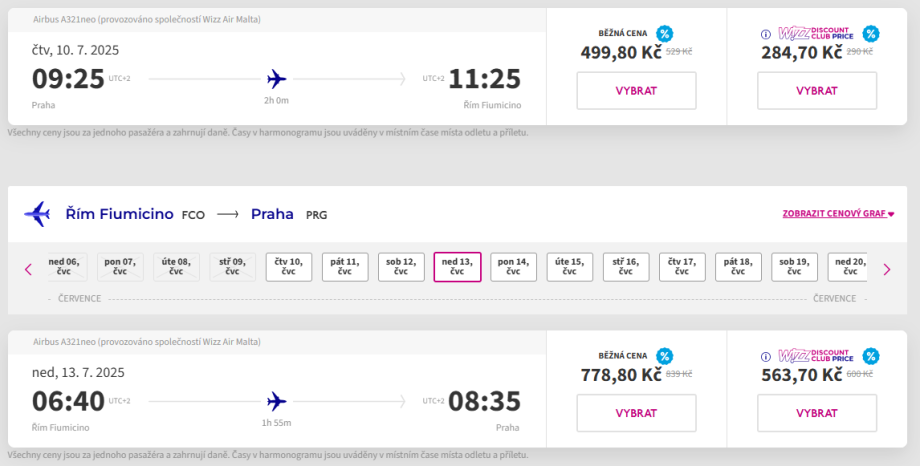This screenshot has height=466, width=920.
Task: Click percent badge next to 499,80 Kč price
Action: click(x=664, y=33)
